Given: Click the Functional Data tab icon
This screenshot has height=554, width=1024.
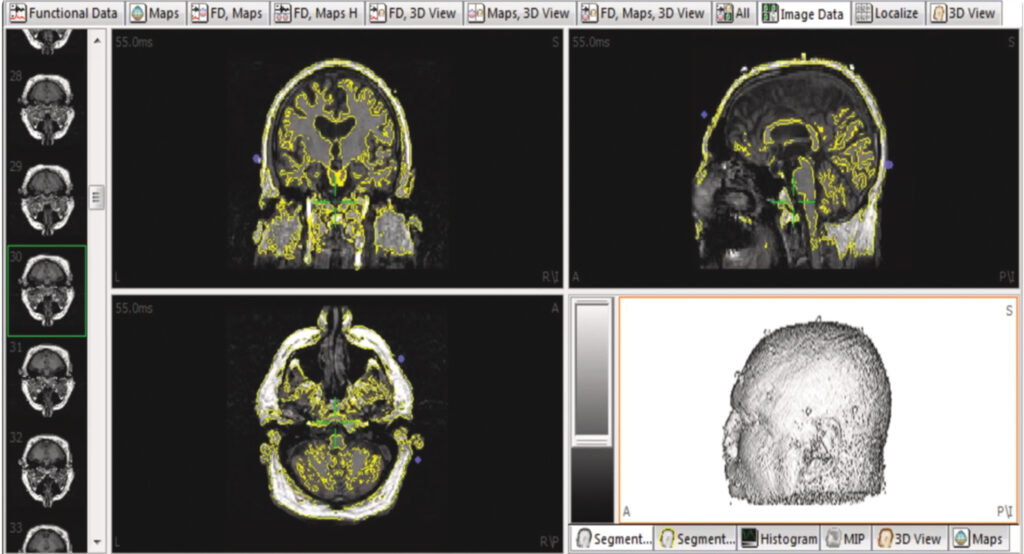Looking at the screenshot, I should tap(18, 13).
